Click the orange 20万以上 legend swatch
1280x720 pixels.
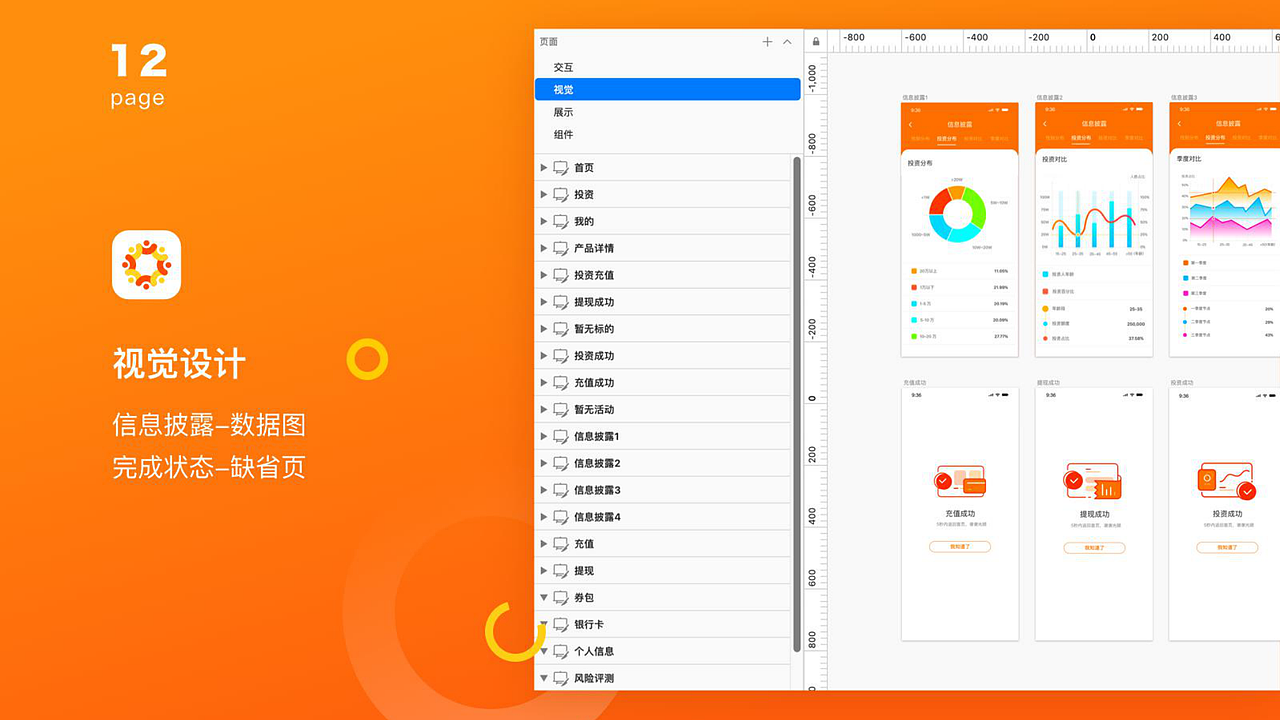click(914, 271)
